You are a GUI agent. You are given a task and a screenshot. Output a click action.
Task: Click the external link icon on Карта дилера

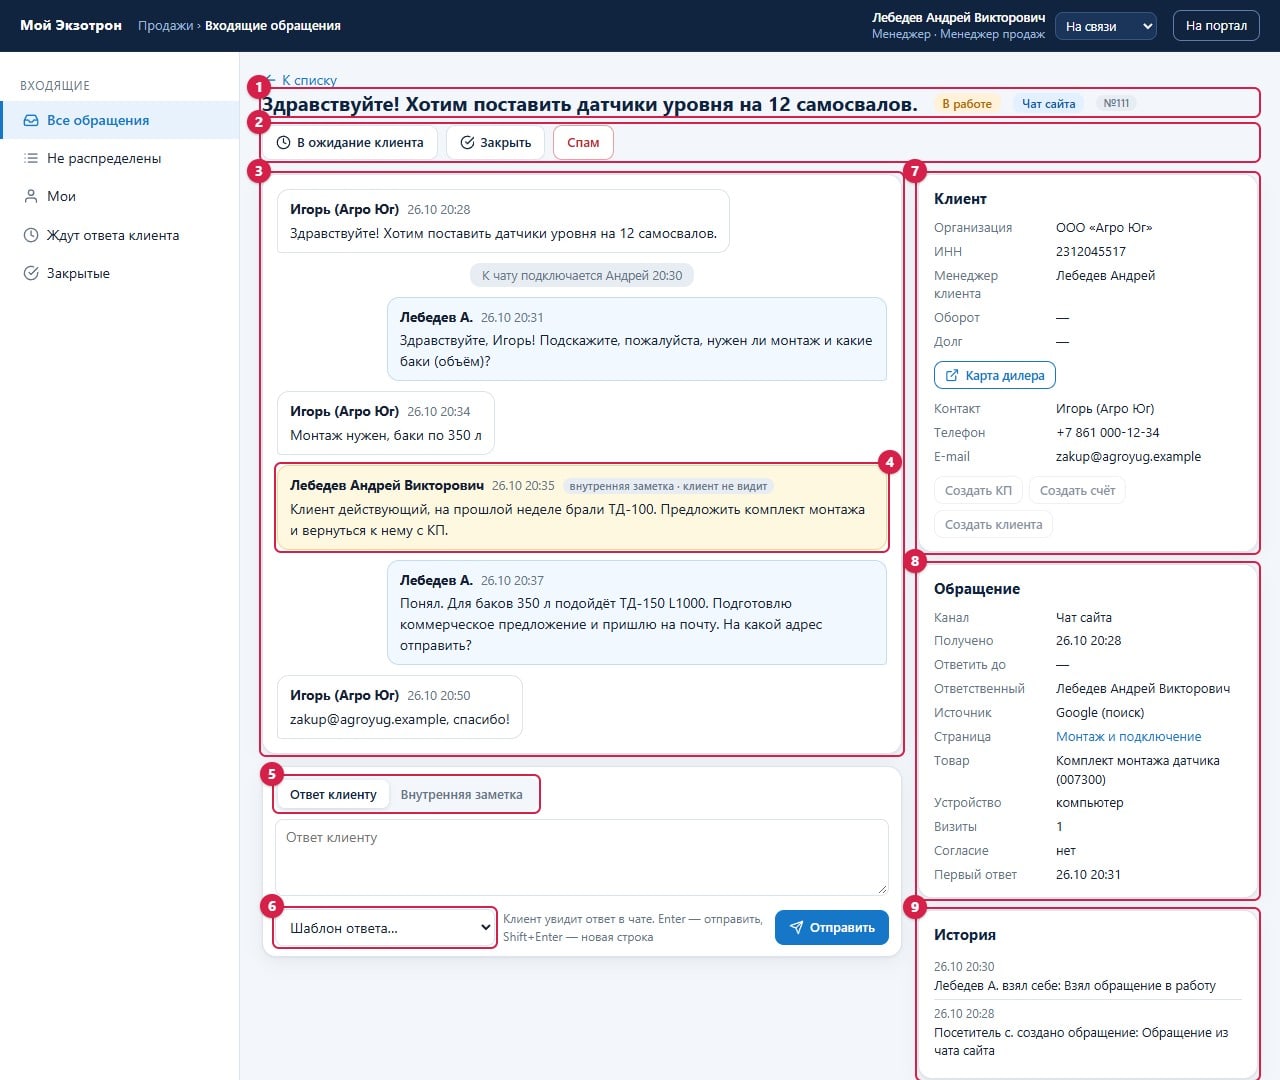952,376
